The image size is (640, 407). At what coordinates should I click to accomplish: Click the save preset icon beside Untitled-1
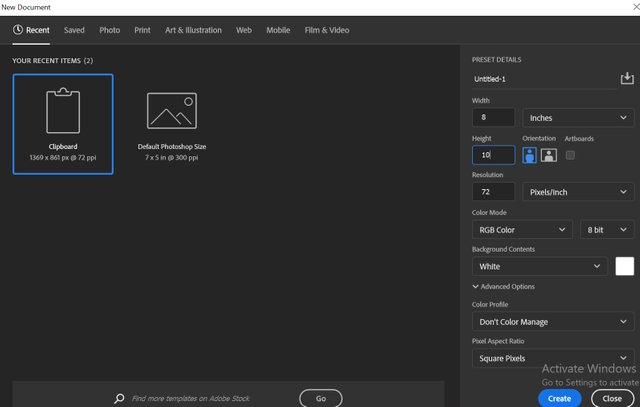pos(627,78)
